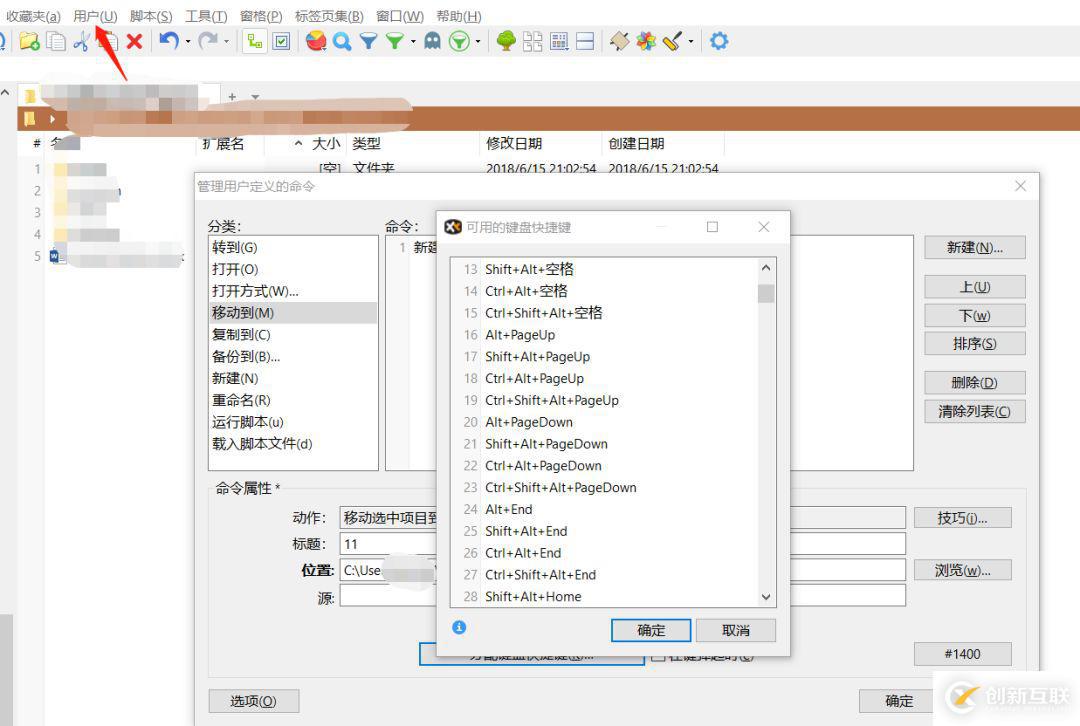Select the Cut (scissors) toolbar icon

click(82, 41)
